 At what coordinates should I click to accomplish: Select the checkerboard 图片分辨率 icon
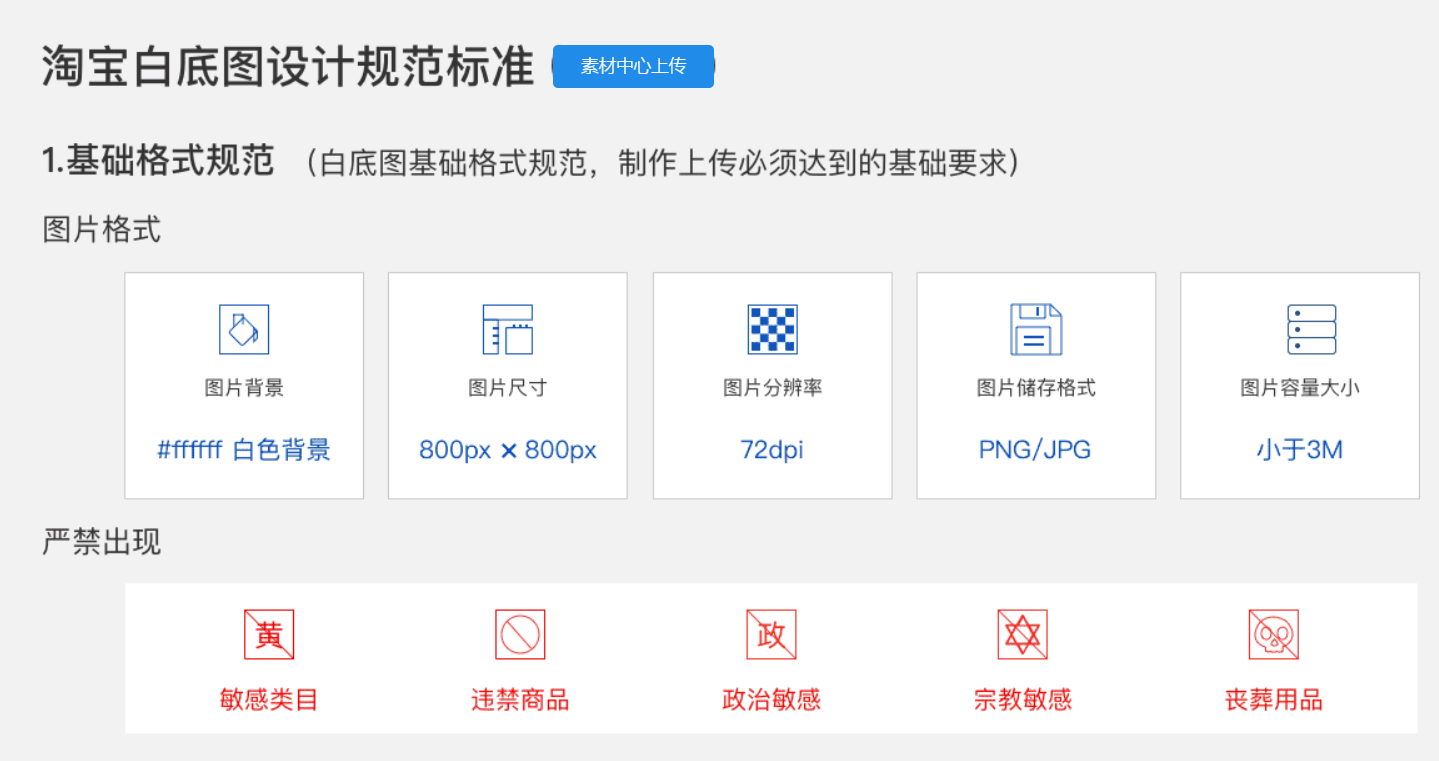point(772,329)
